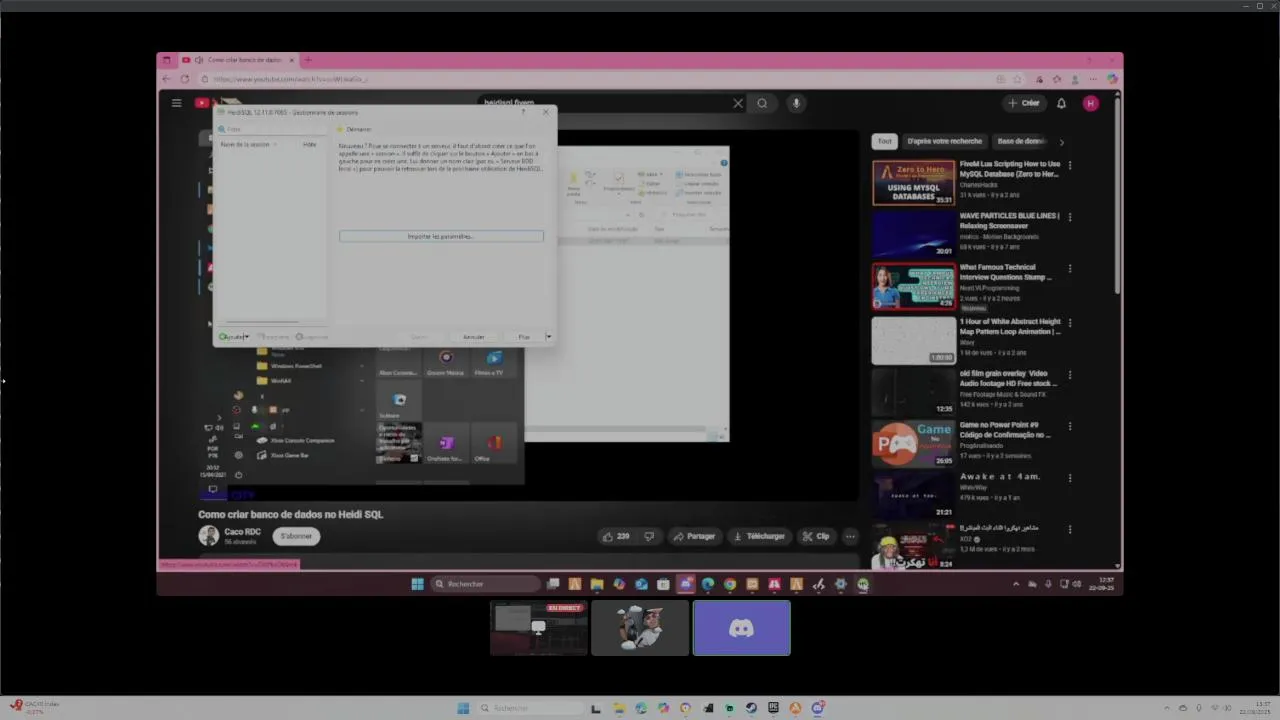Select the EN DIRECT live stream tile
This screenshot has width=1280, height=720.
pyautogui.click(x=538, y=628)
